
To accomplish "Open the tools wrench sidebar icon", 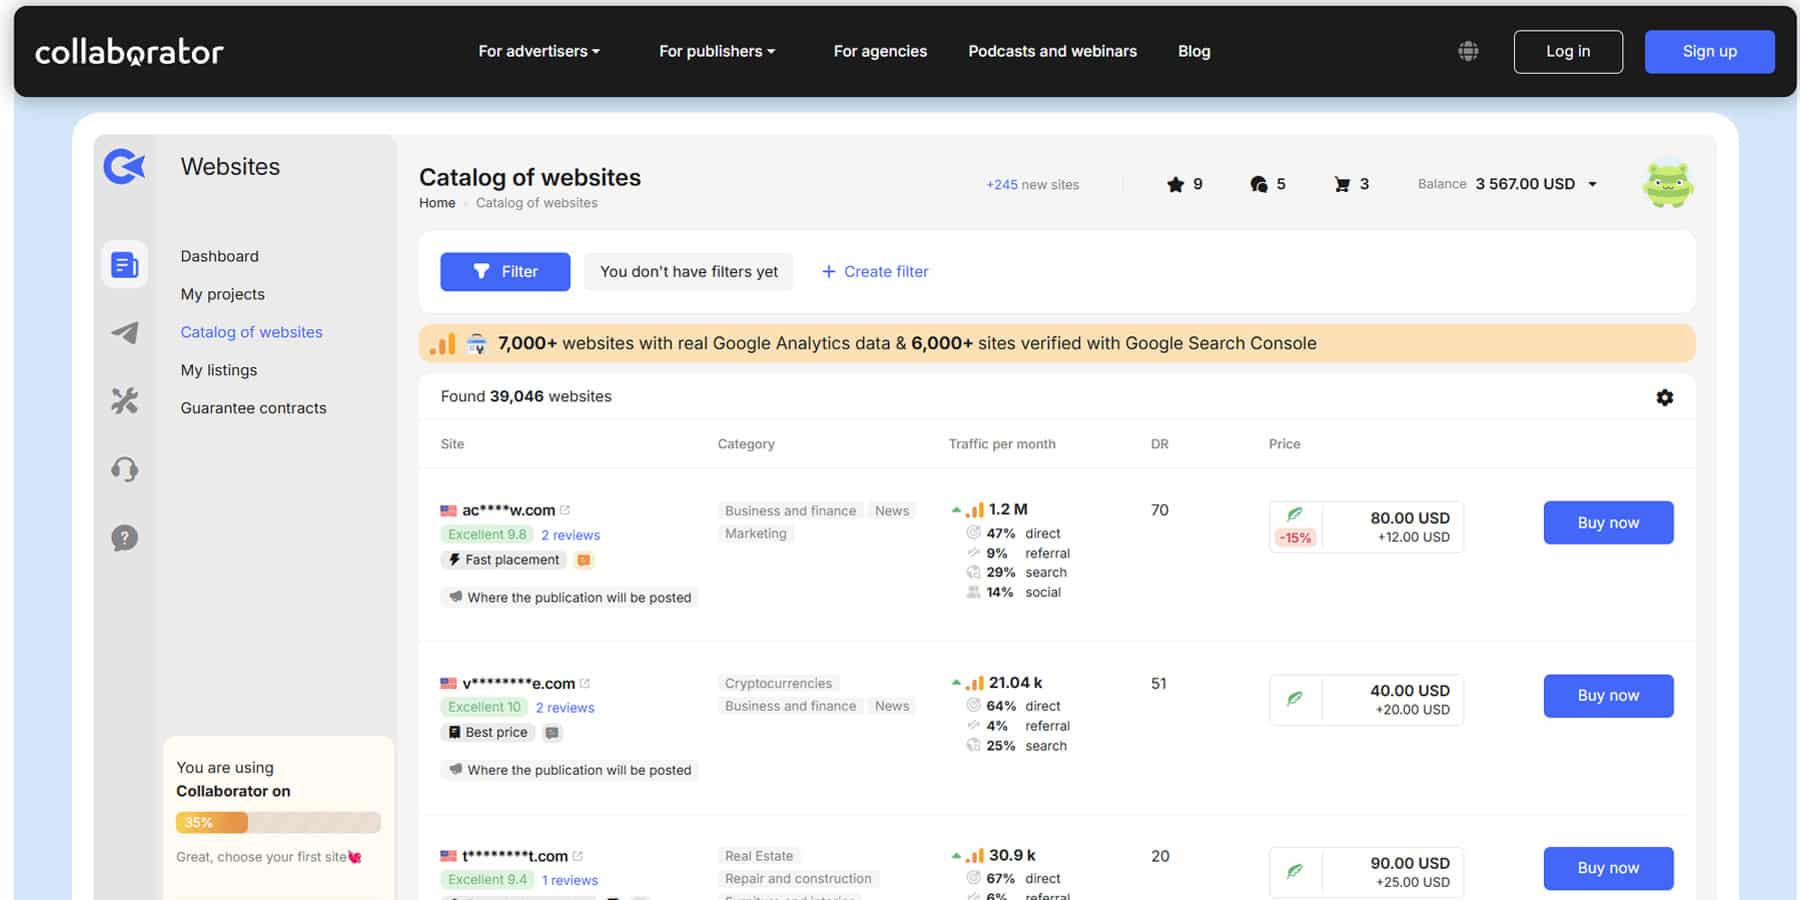I will (125, 401).
